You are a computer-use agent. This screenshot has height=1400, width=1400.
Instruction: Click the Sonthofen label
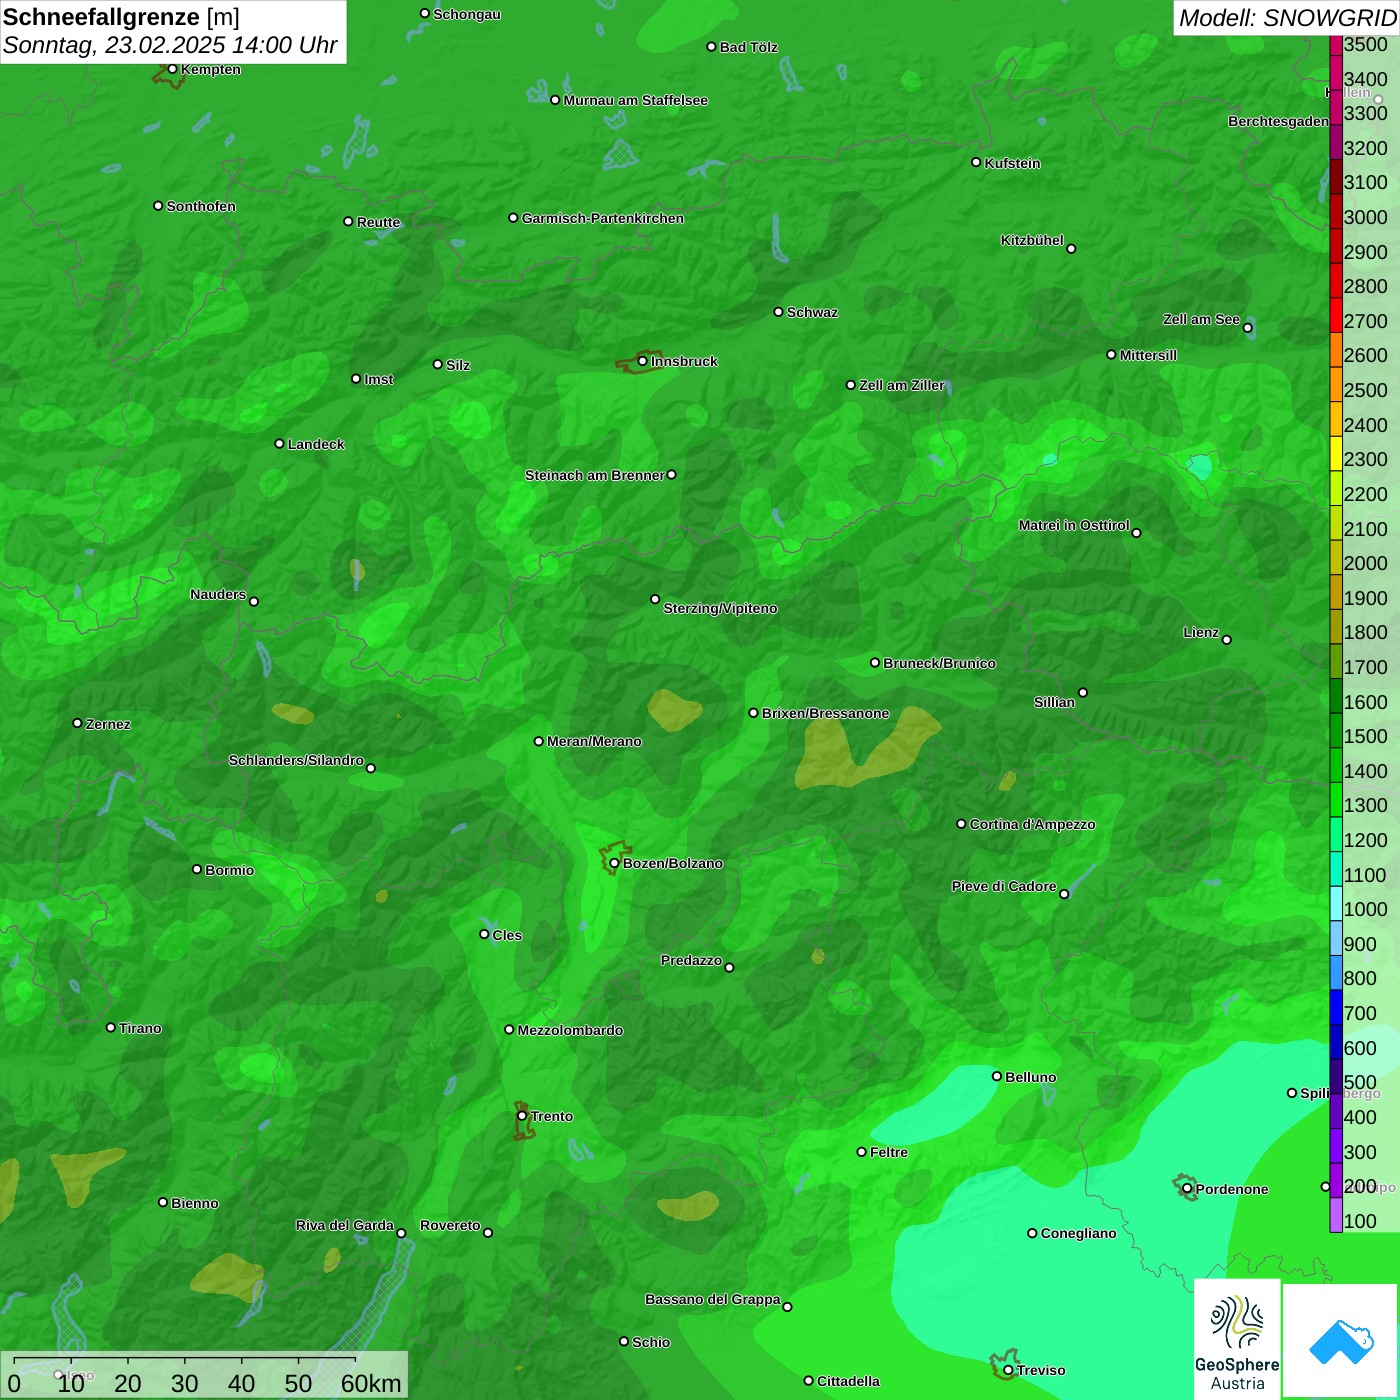201,206
